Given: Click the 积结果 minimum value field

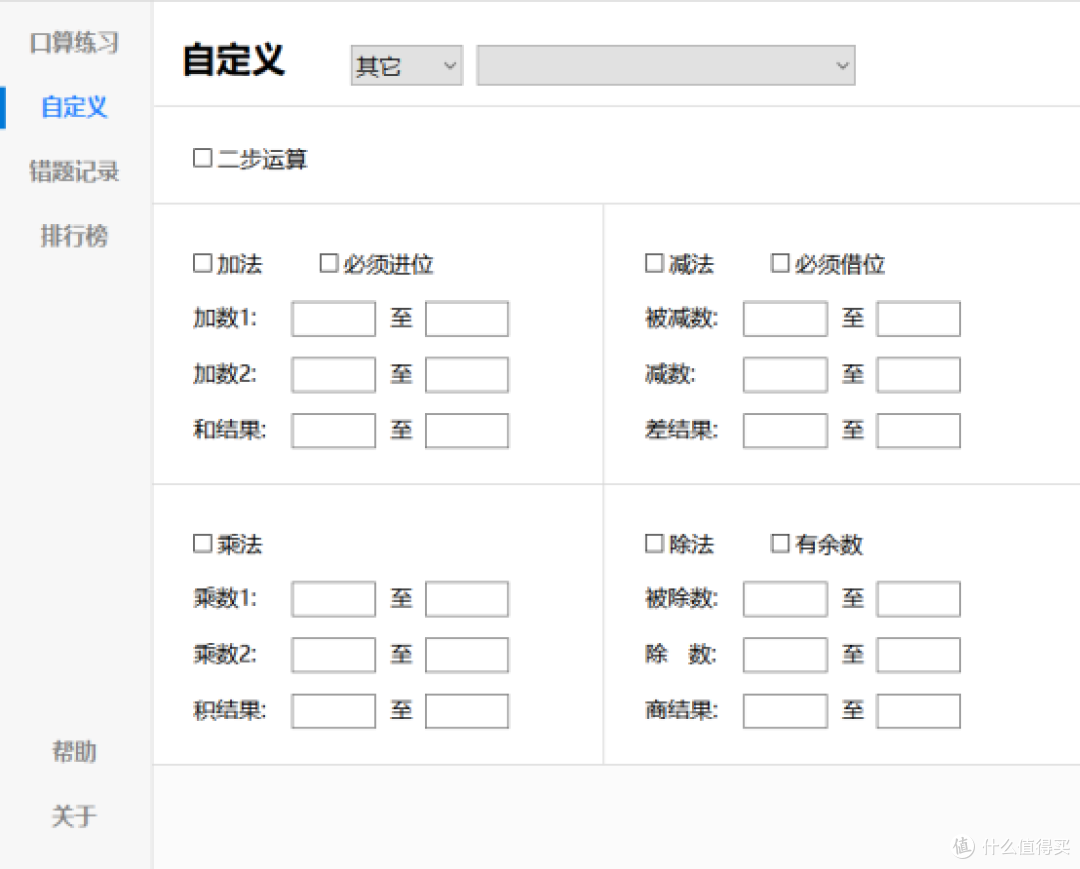Looking at the screenshot, I should click(333, 711).
